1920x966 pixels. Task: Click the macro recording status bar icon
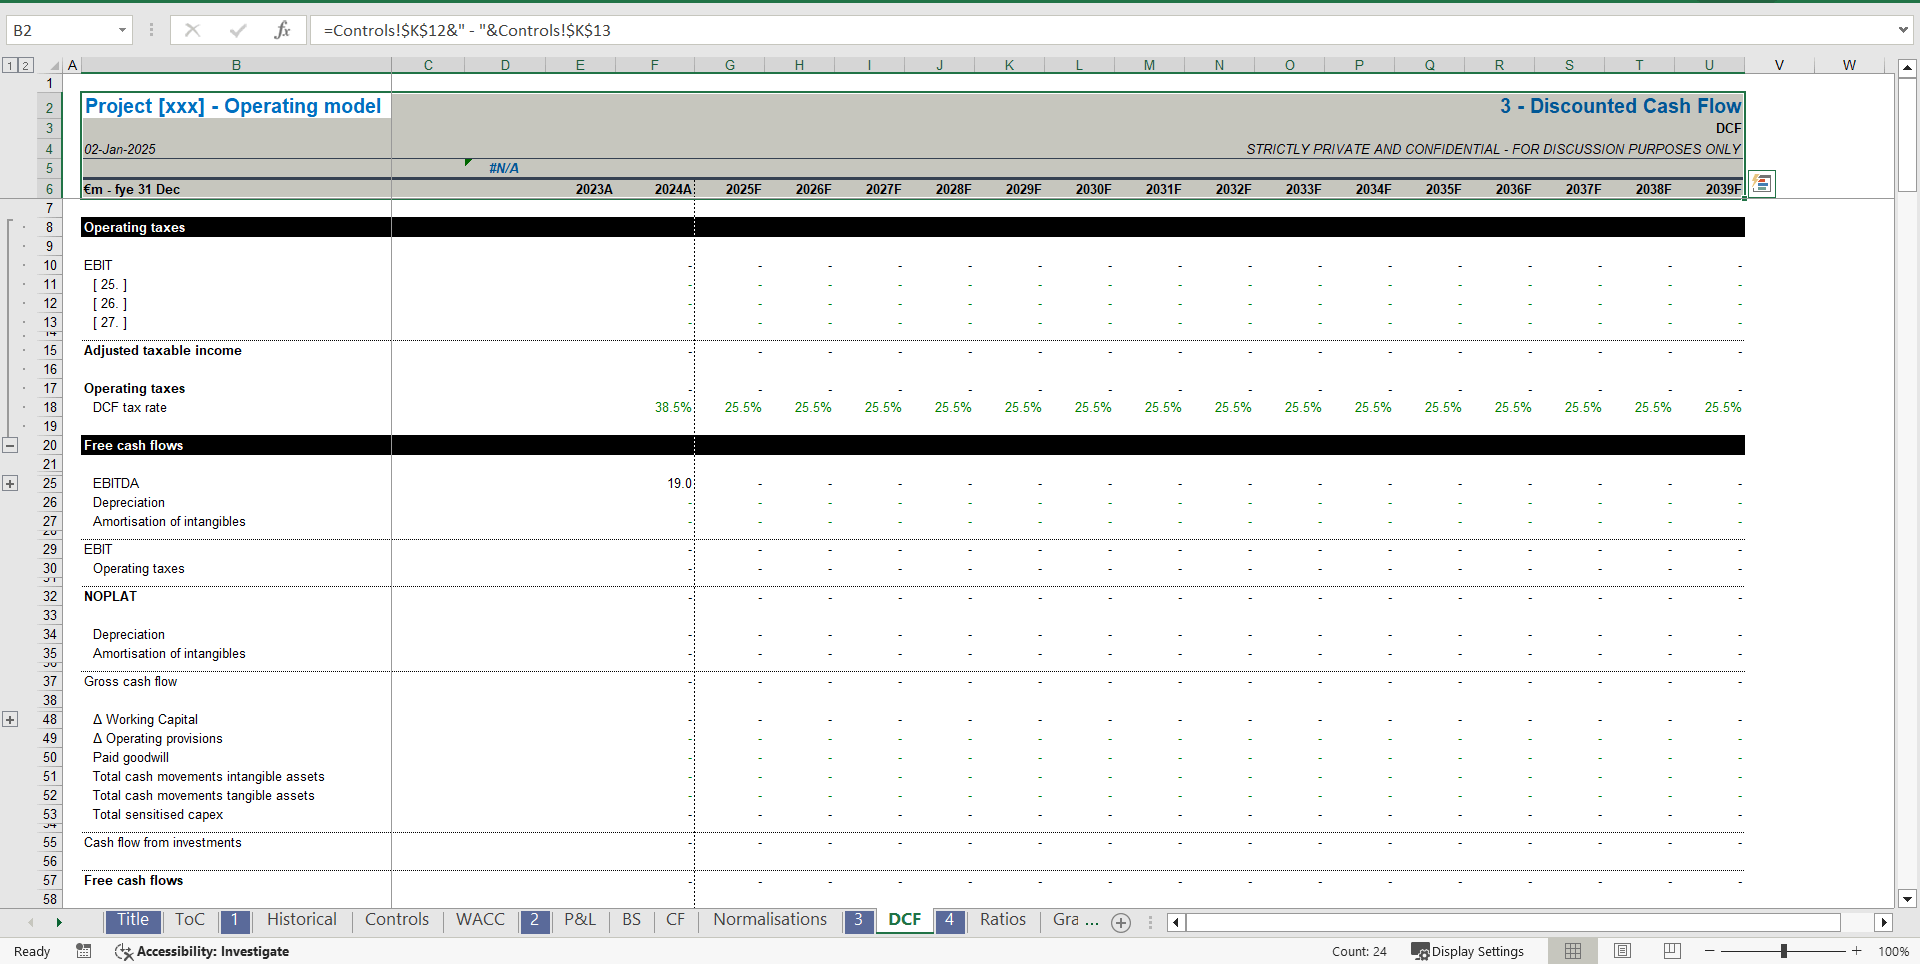coord(84,951)
